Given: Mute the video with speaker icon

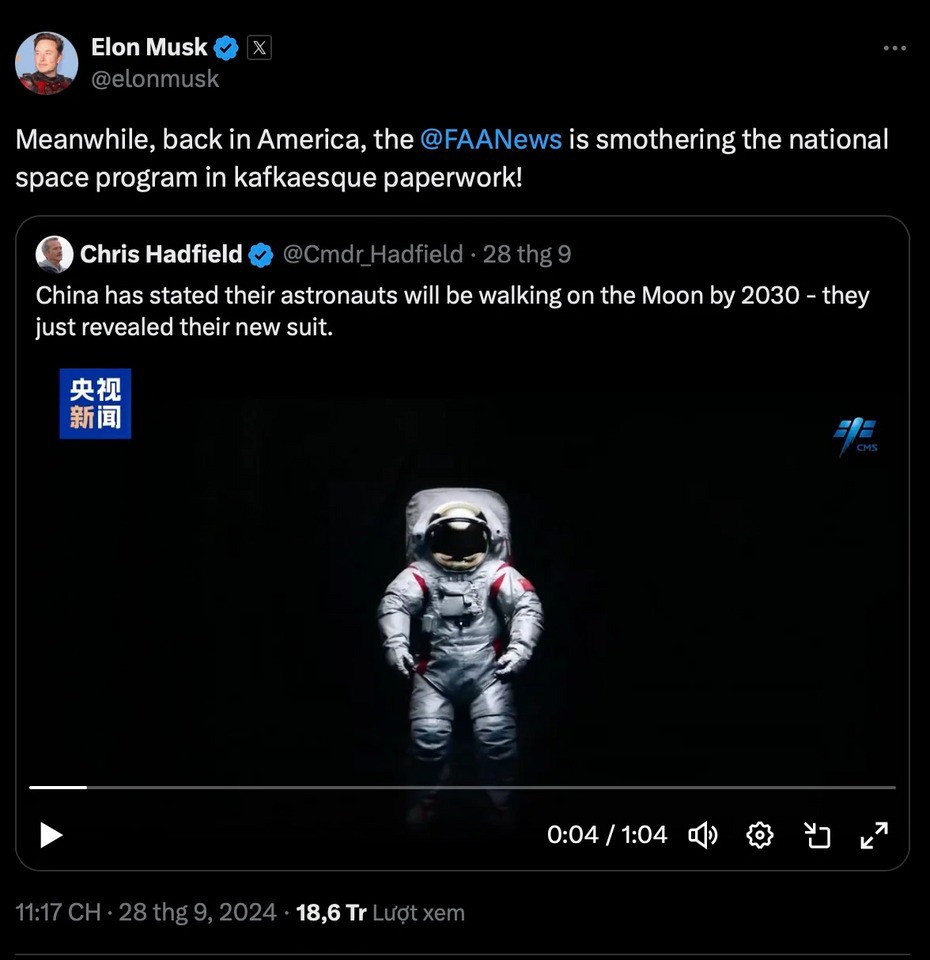Looking at the screenshot, I should [x=703, y=835].
